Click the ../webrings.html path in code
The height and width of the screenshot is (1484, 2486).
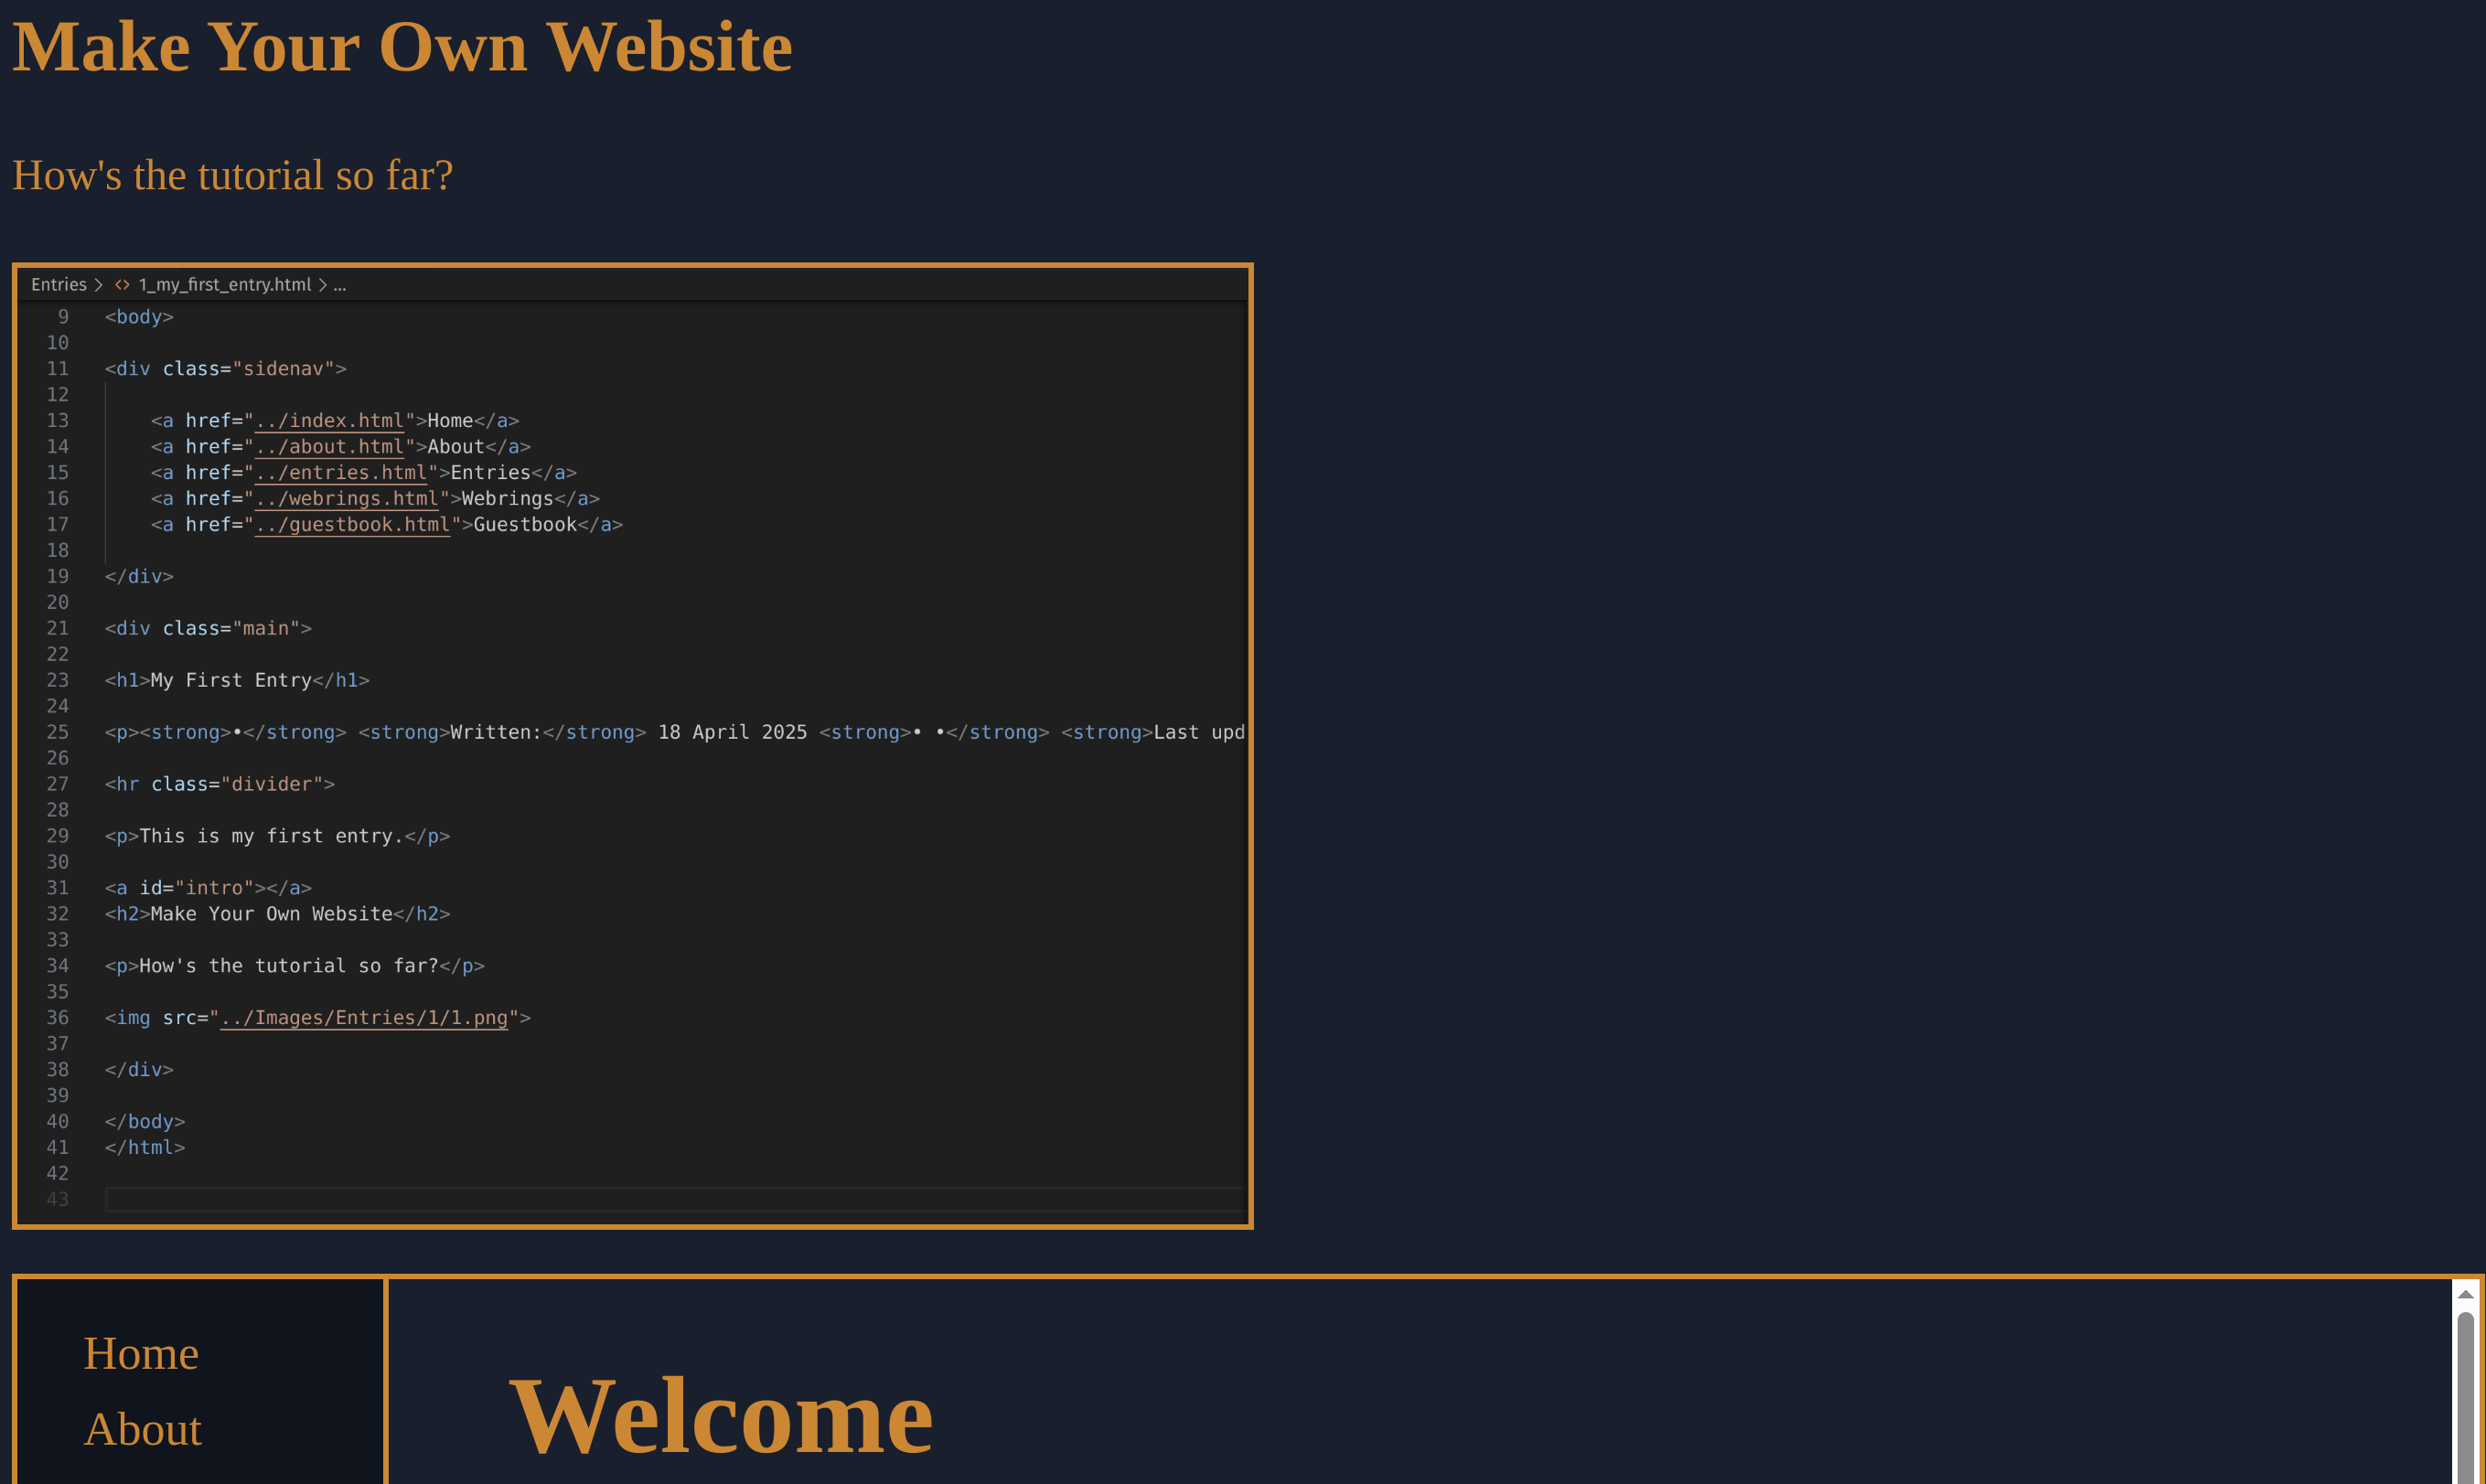point(346,499)
